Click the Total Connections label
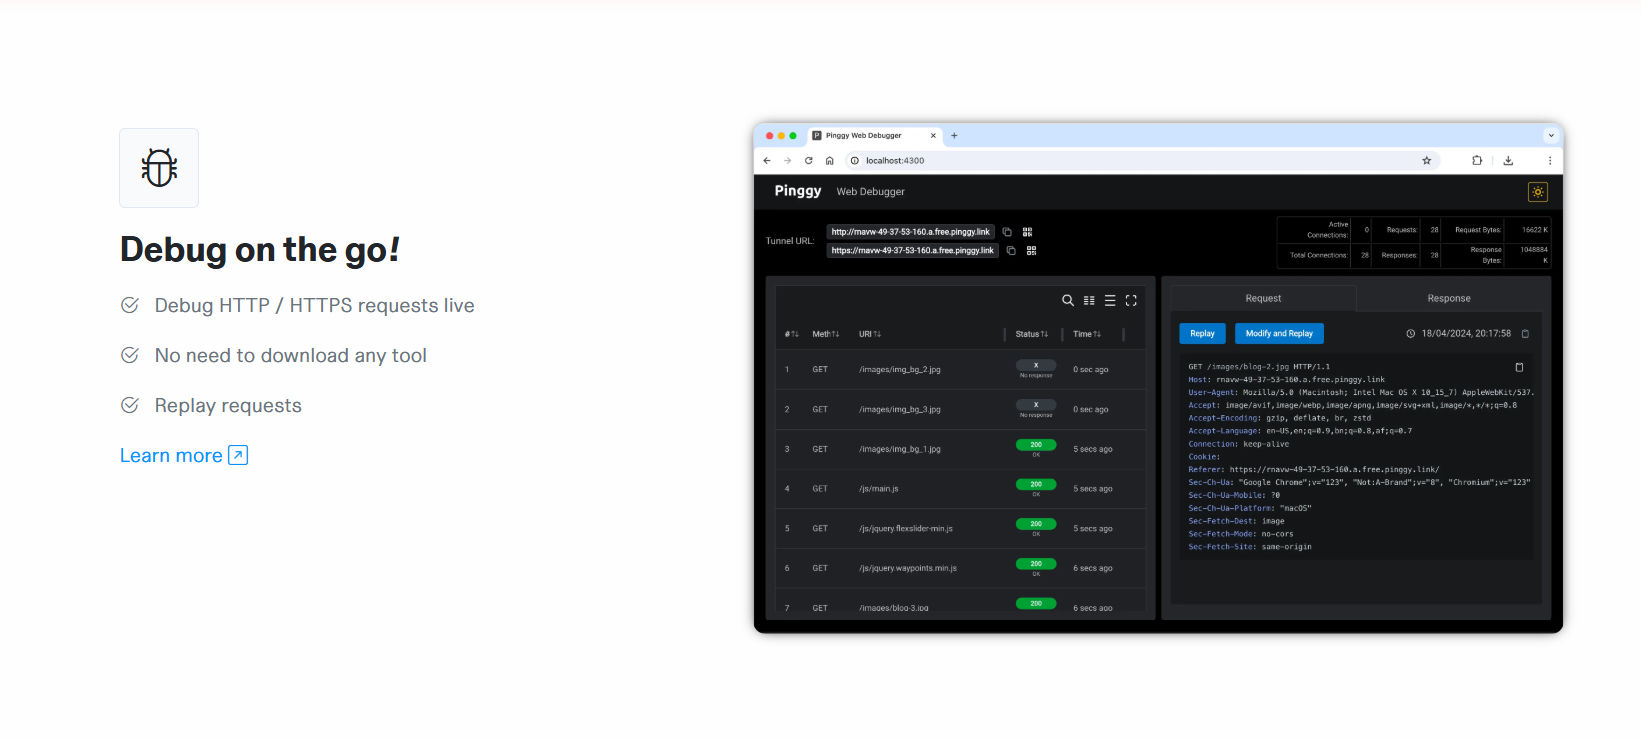1641x738 pixels. pyautogui.click(x=1319, y=255)
